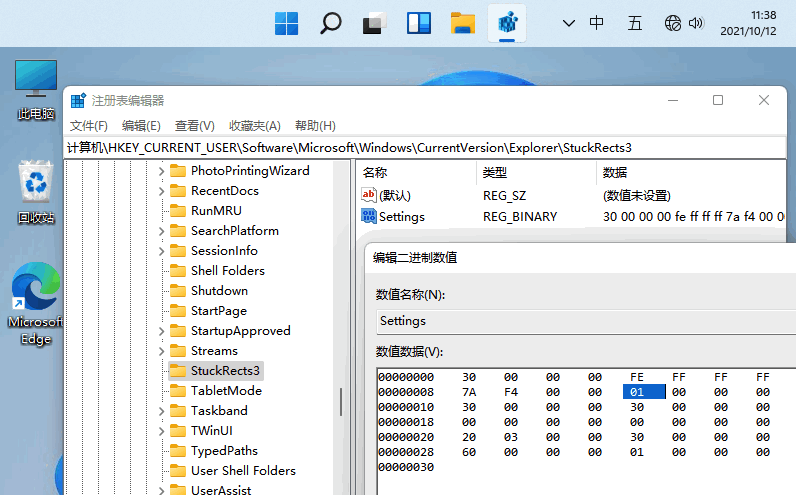Click the registry path address bar

coord(425,148)
